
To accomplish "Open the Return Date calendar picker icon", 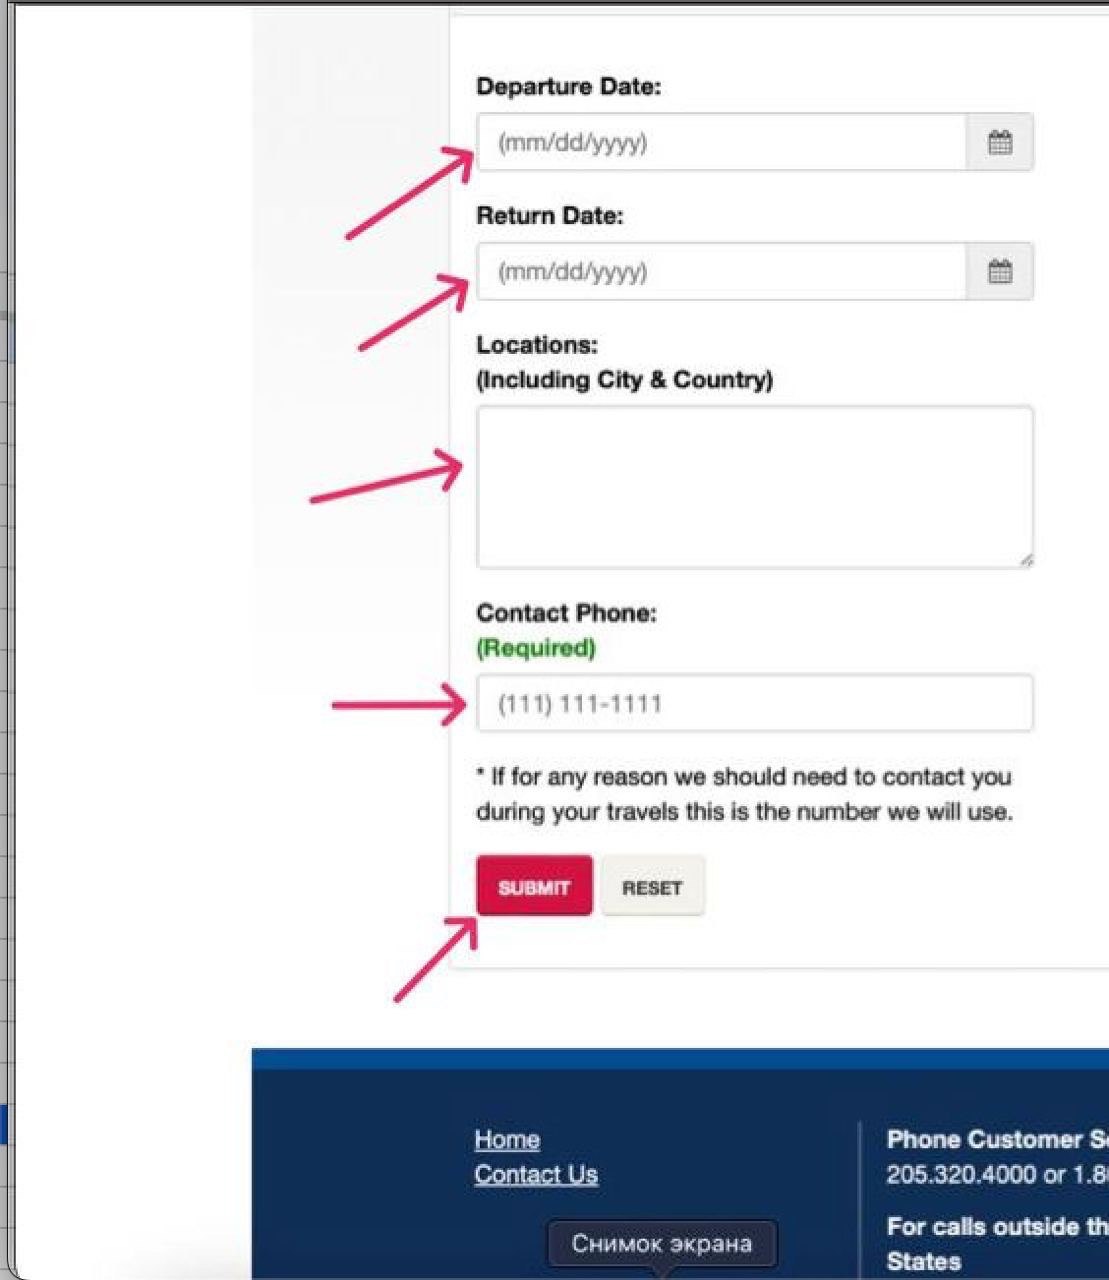I will click(x=1000, y=271).
